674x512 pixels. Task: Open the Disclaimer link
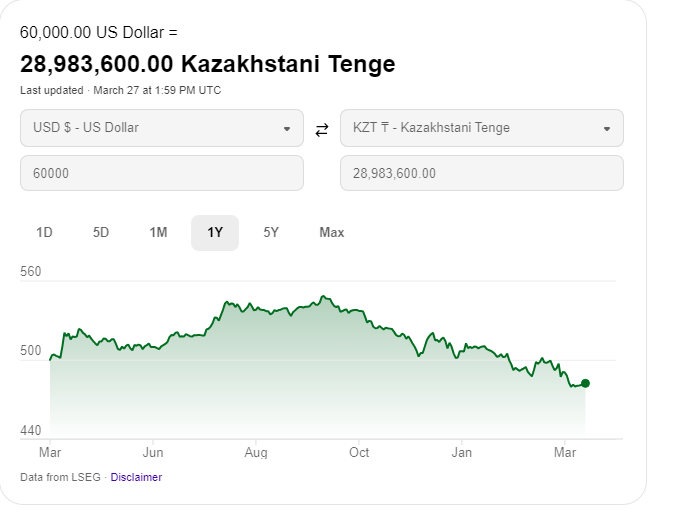[136, 477]
